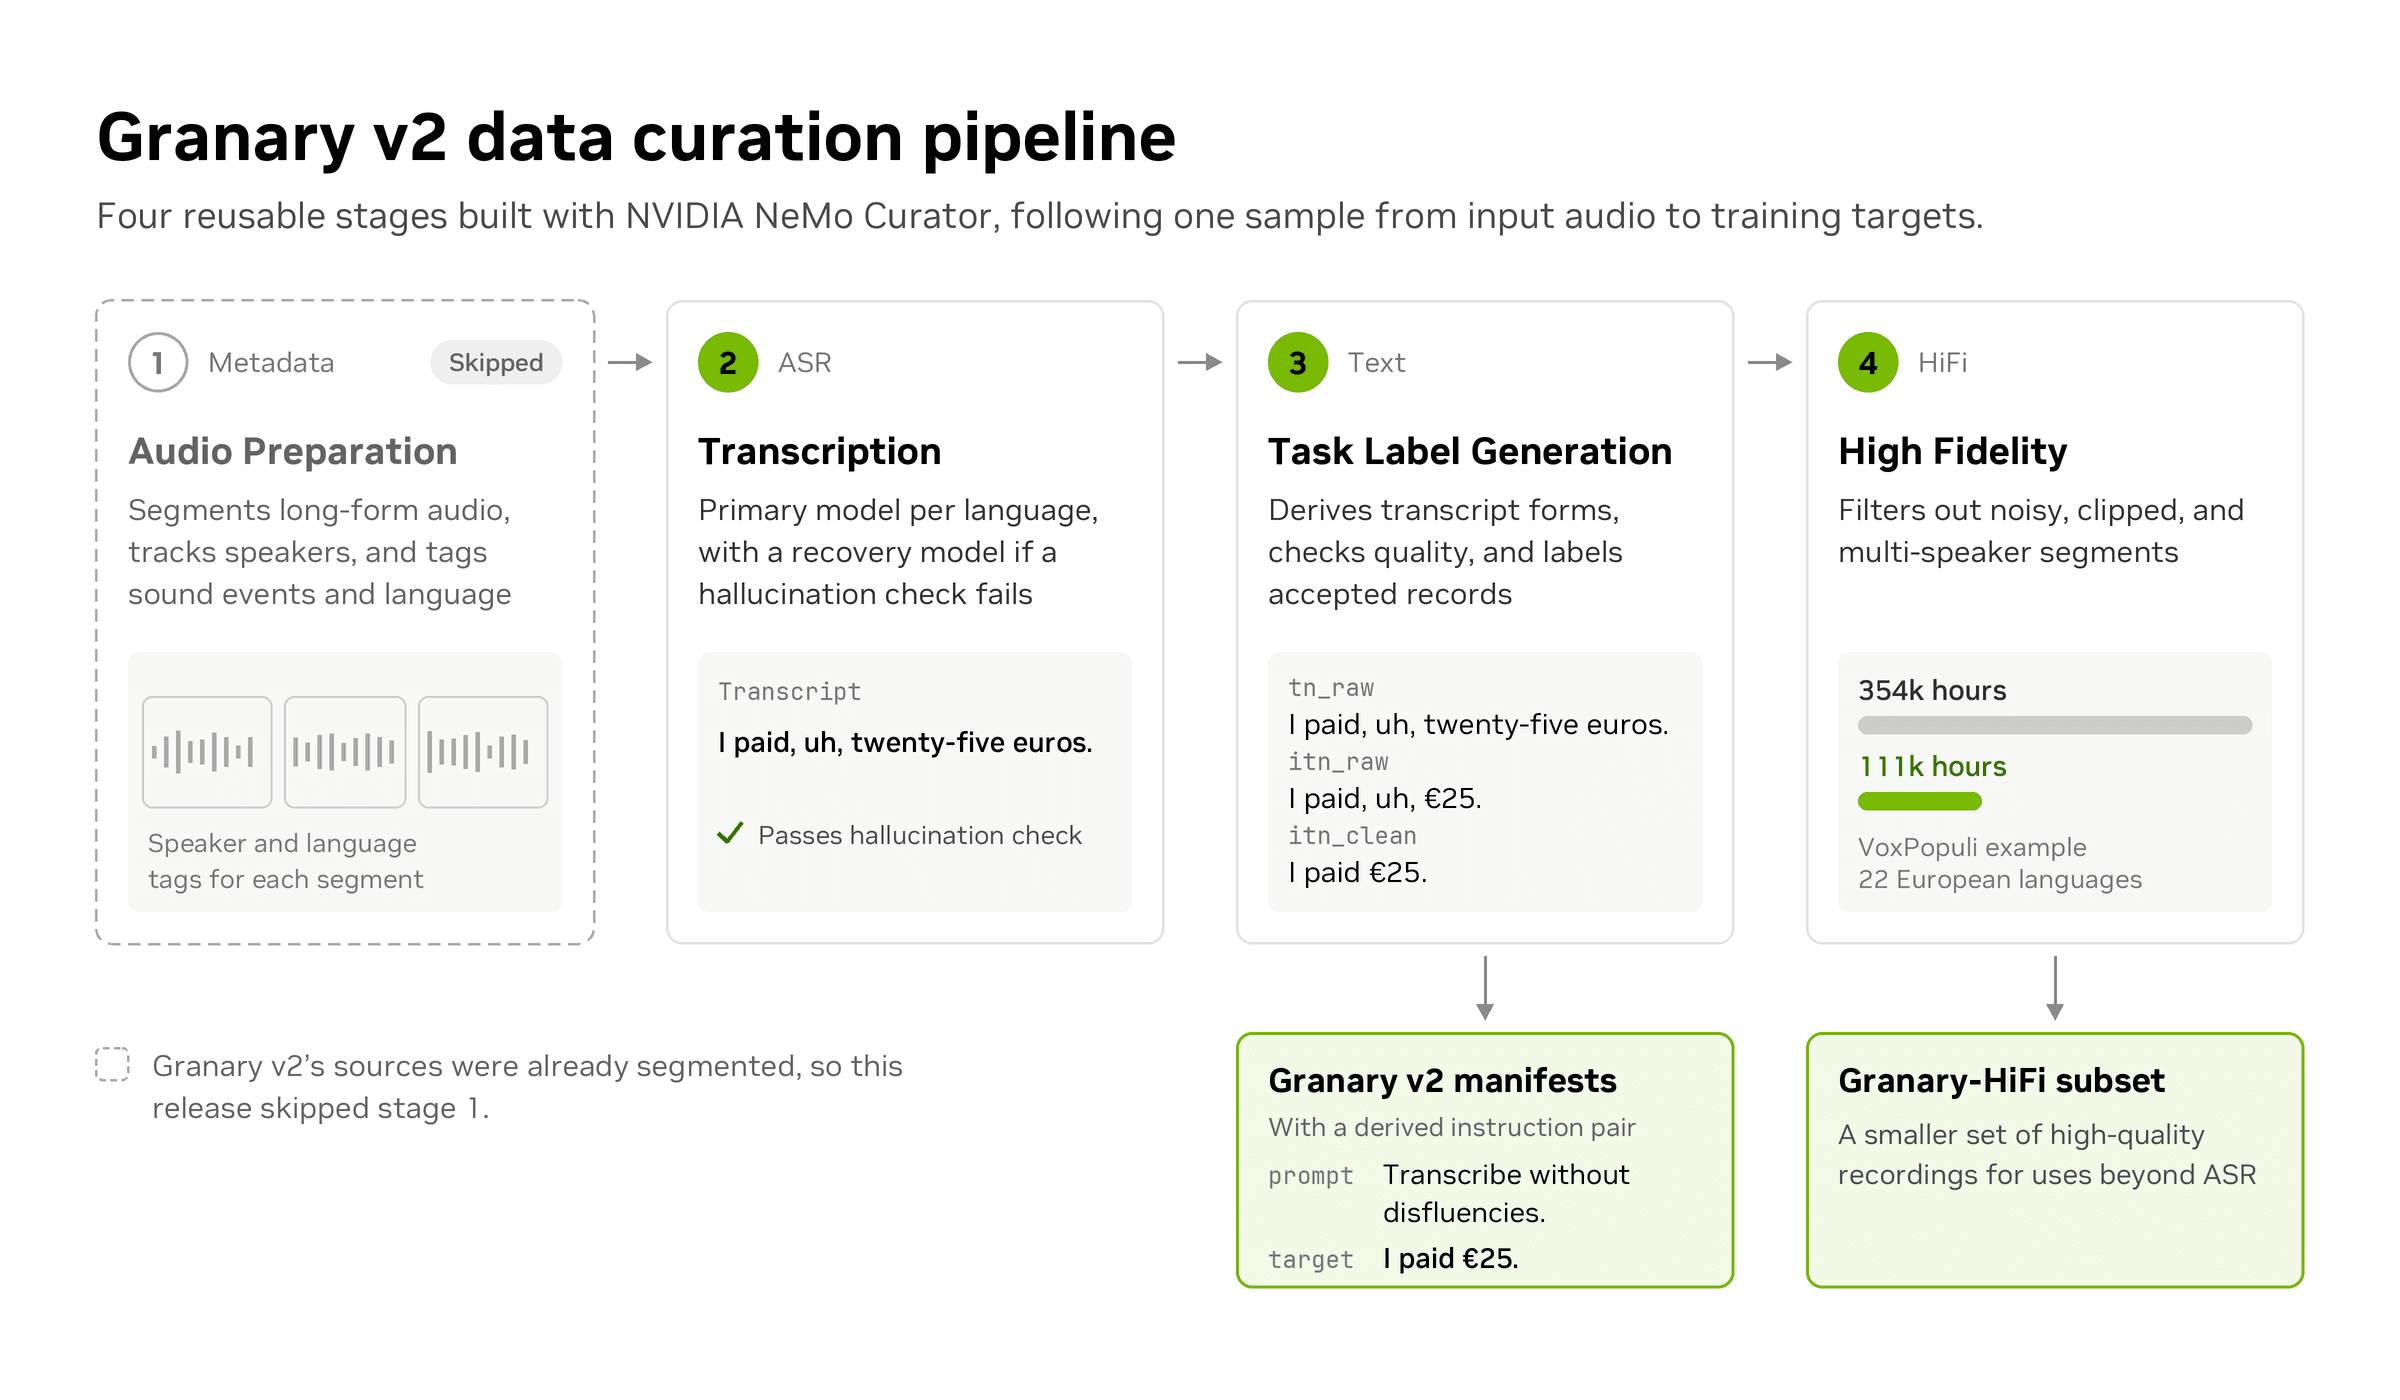
Task: Click the Skipped badge in the Metadata card
Action: pyautogui.click(x=496, y=362)
